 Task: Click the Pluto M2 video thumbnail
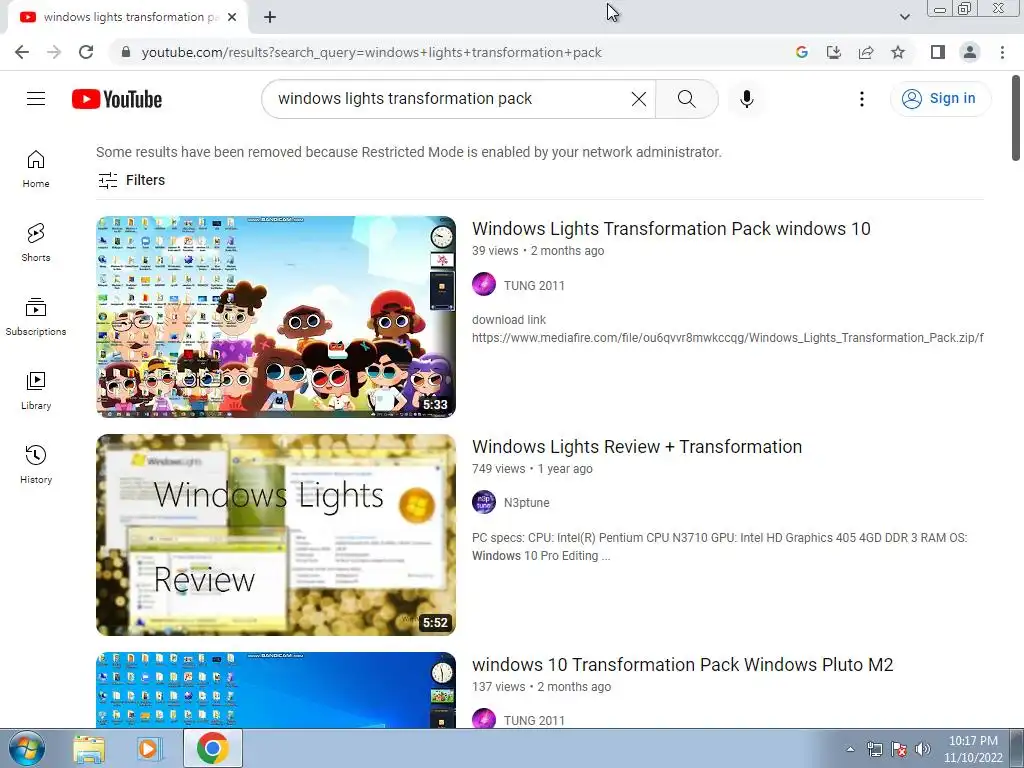click(276, 690)
